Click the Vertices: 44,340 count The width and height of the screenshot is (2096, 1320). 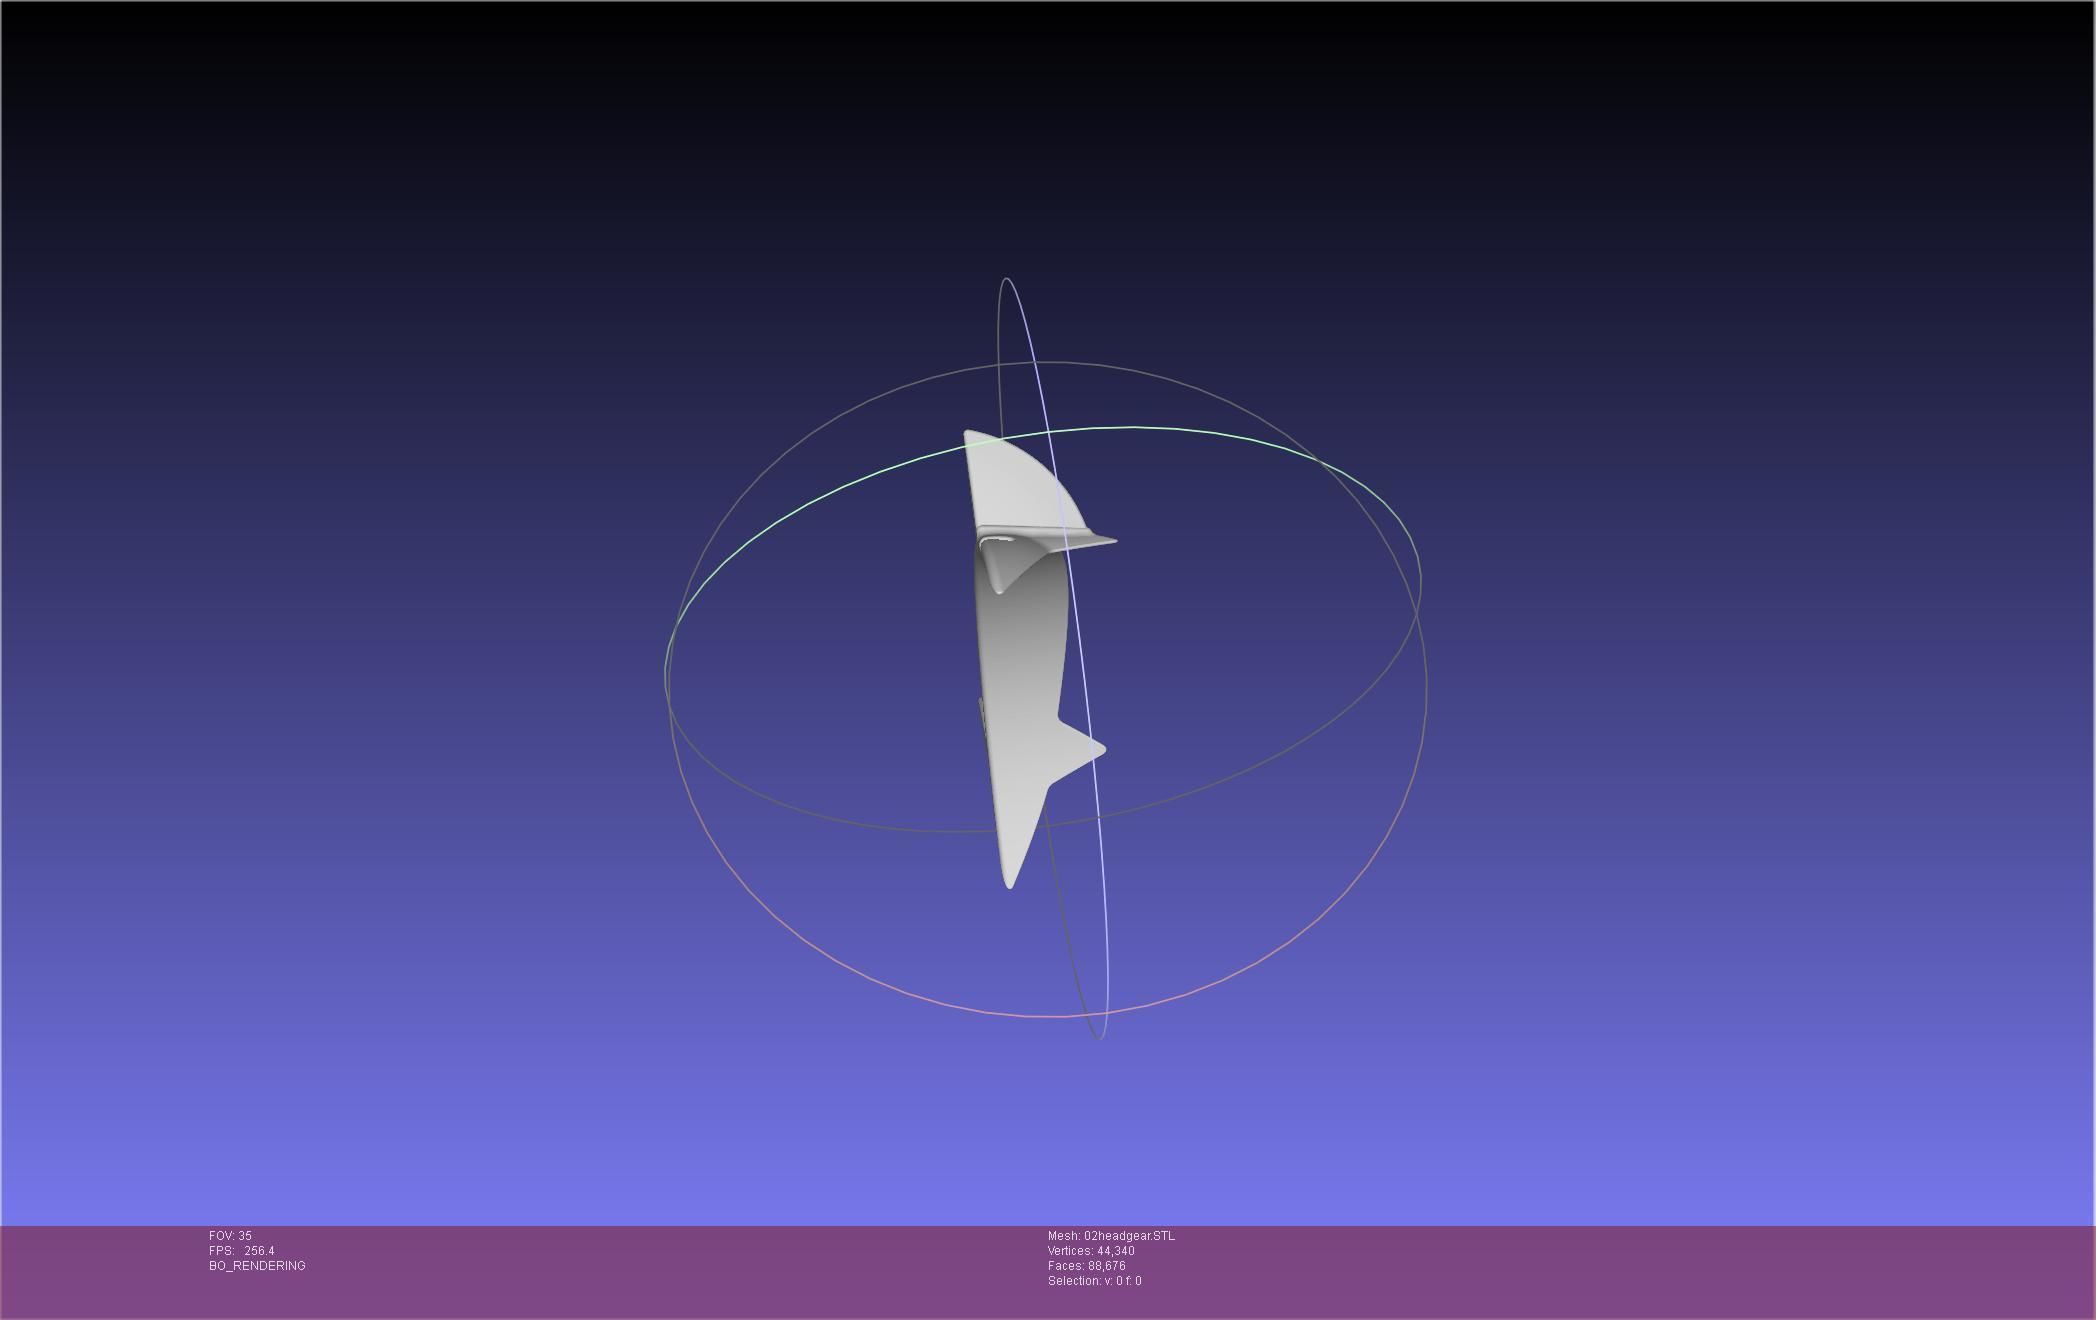pos(1091,1251)
